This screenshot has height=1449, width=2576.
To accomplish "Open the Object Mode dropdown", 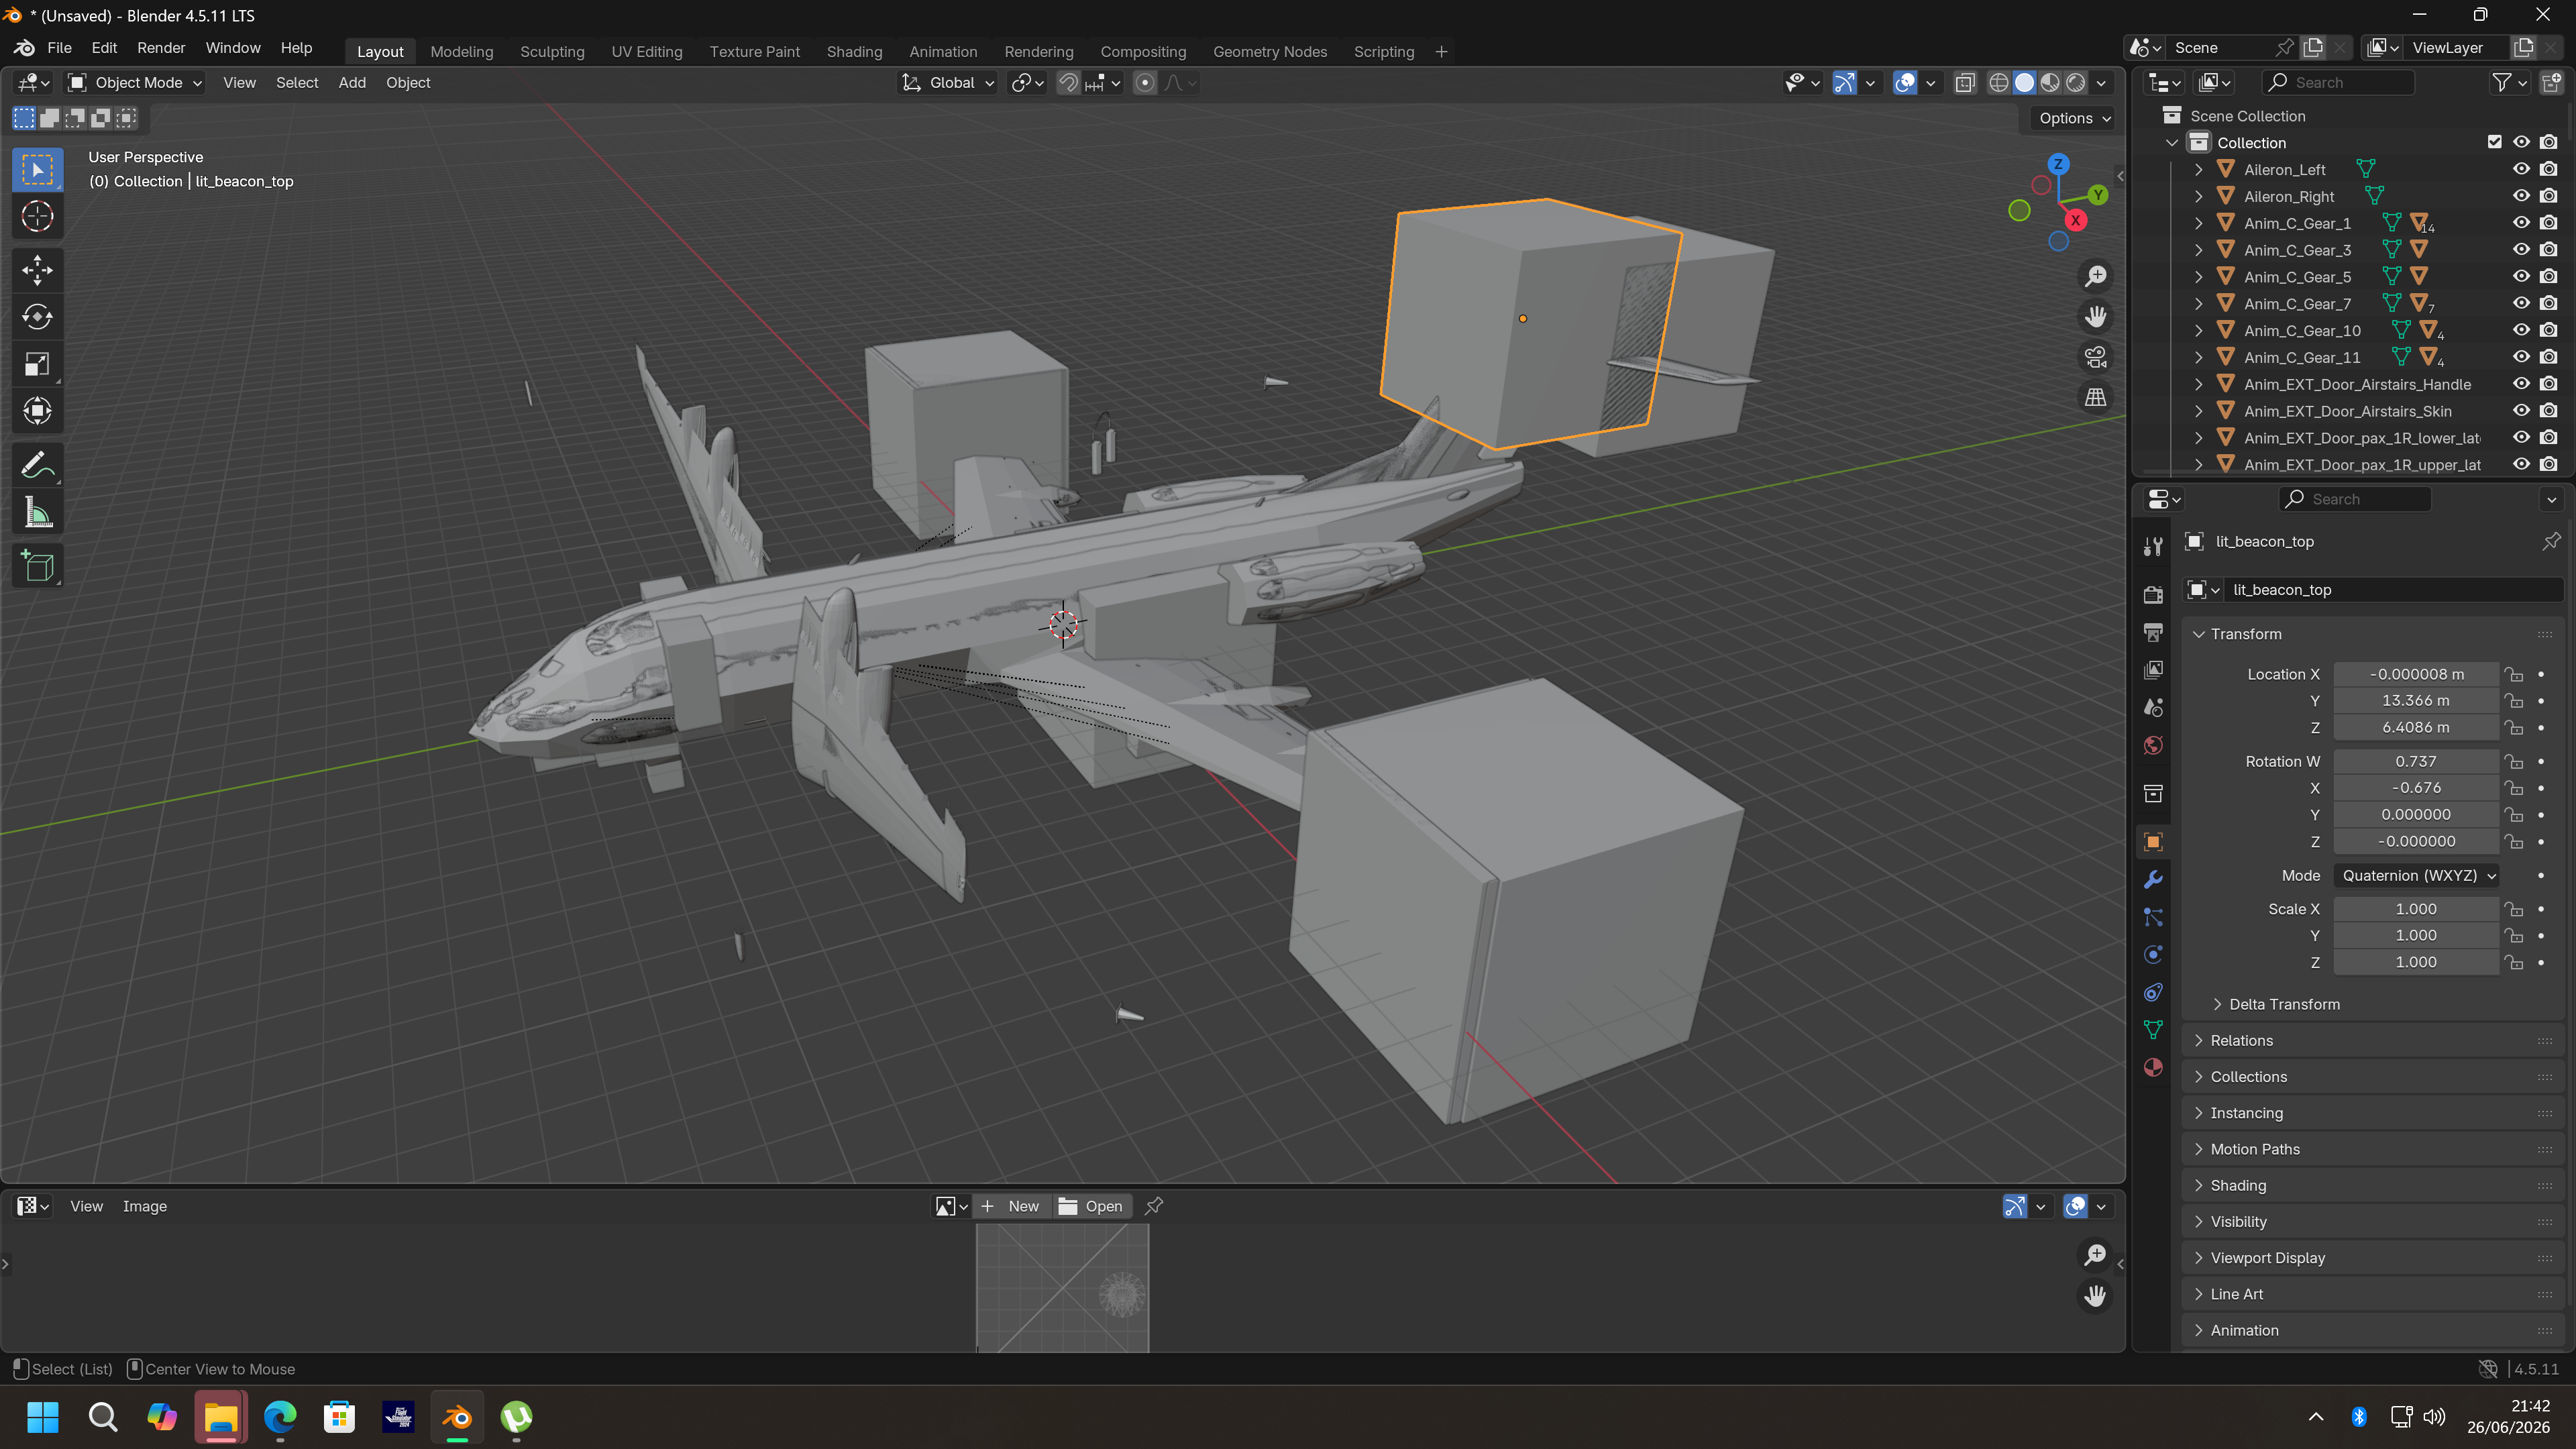I will click(x=135, y=83).
